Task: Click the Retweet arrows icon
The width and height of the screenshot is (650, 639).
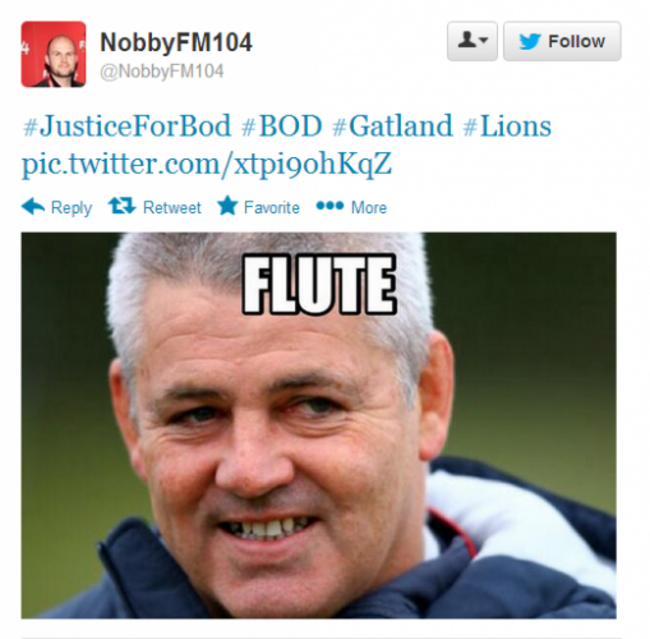Action: click(122, 206)
